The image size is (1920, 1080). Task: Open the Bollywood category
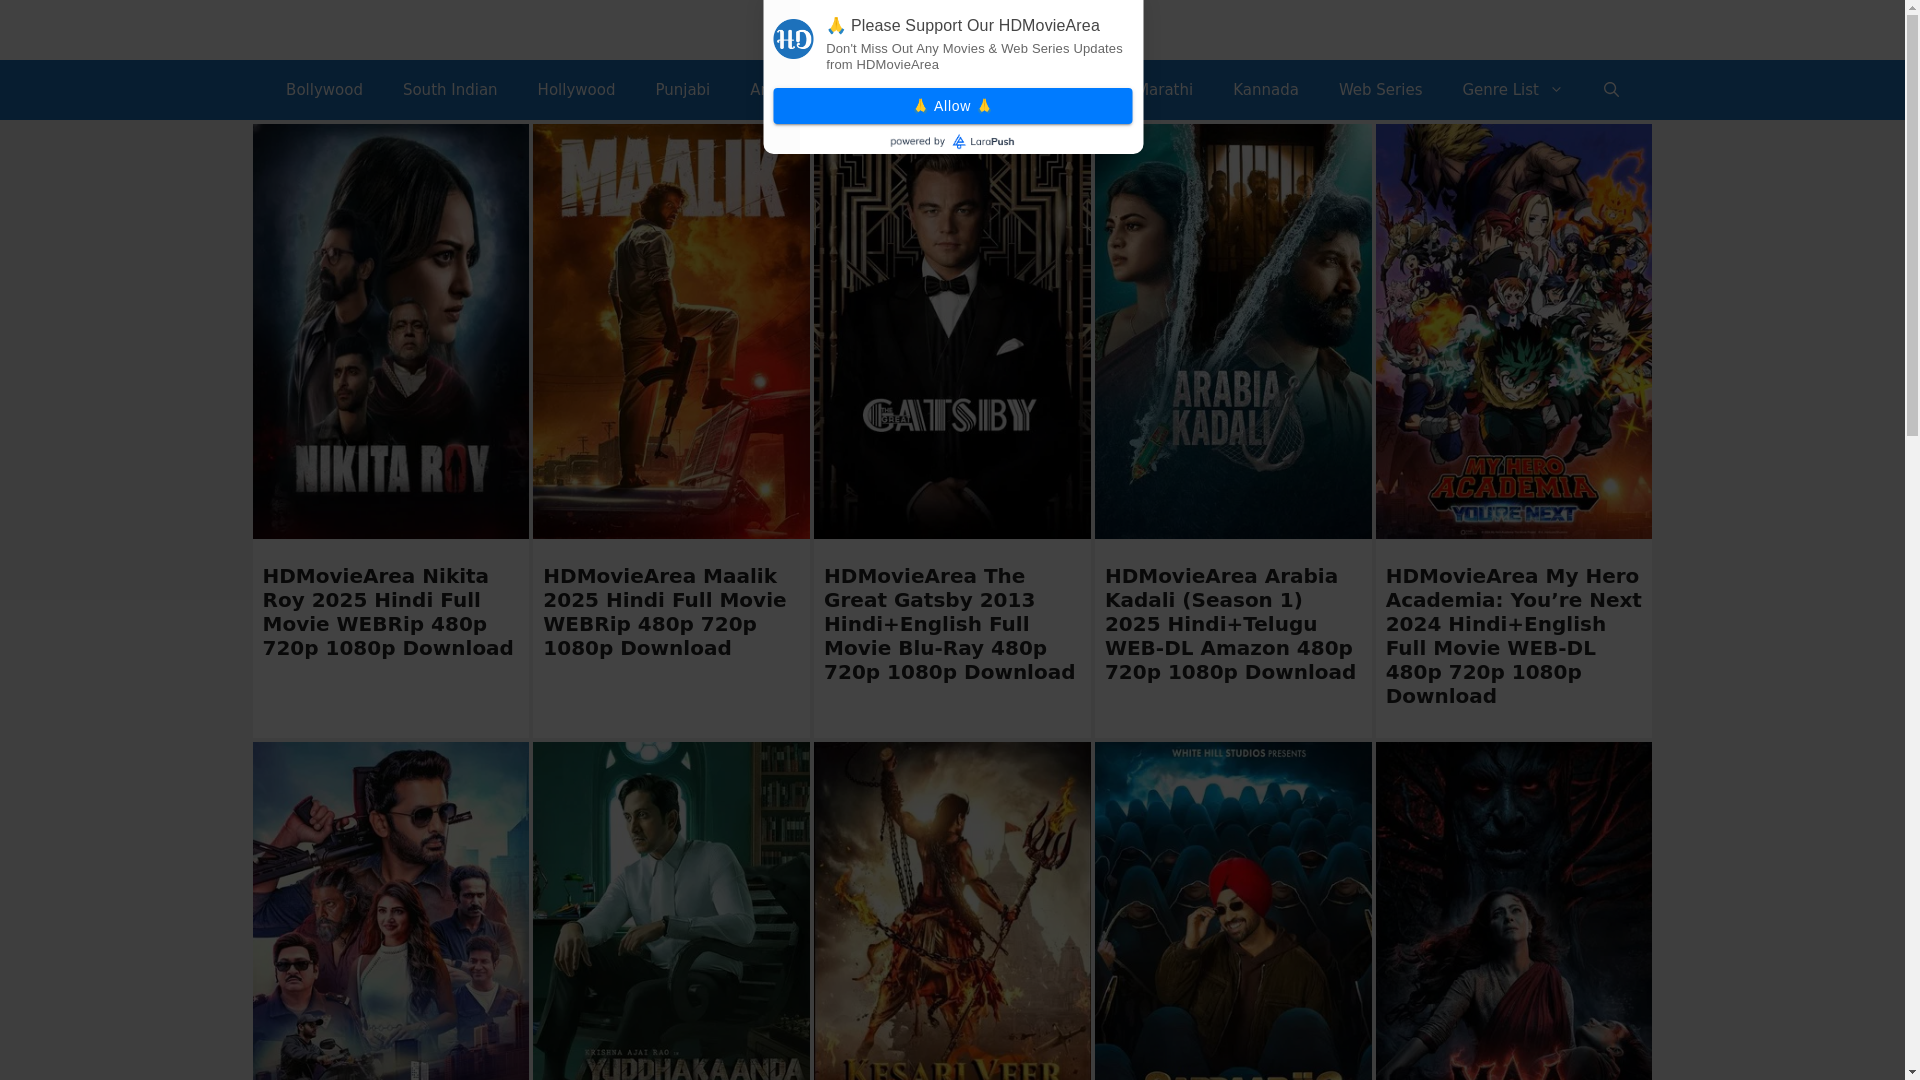[324, 90]
